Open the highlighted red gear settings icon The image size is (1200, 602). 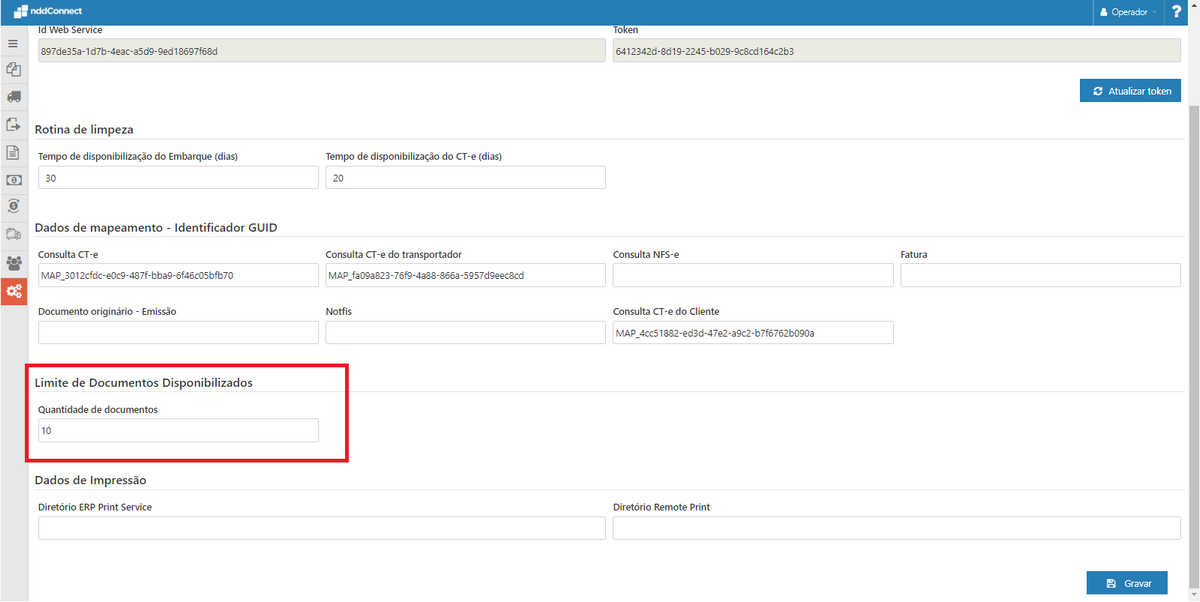pyautogui.click(x=13, y=291)
